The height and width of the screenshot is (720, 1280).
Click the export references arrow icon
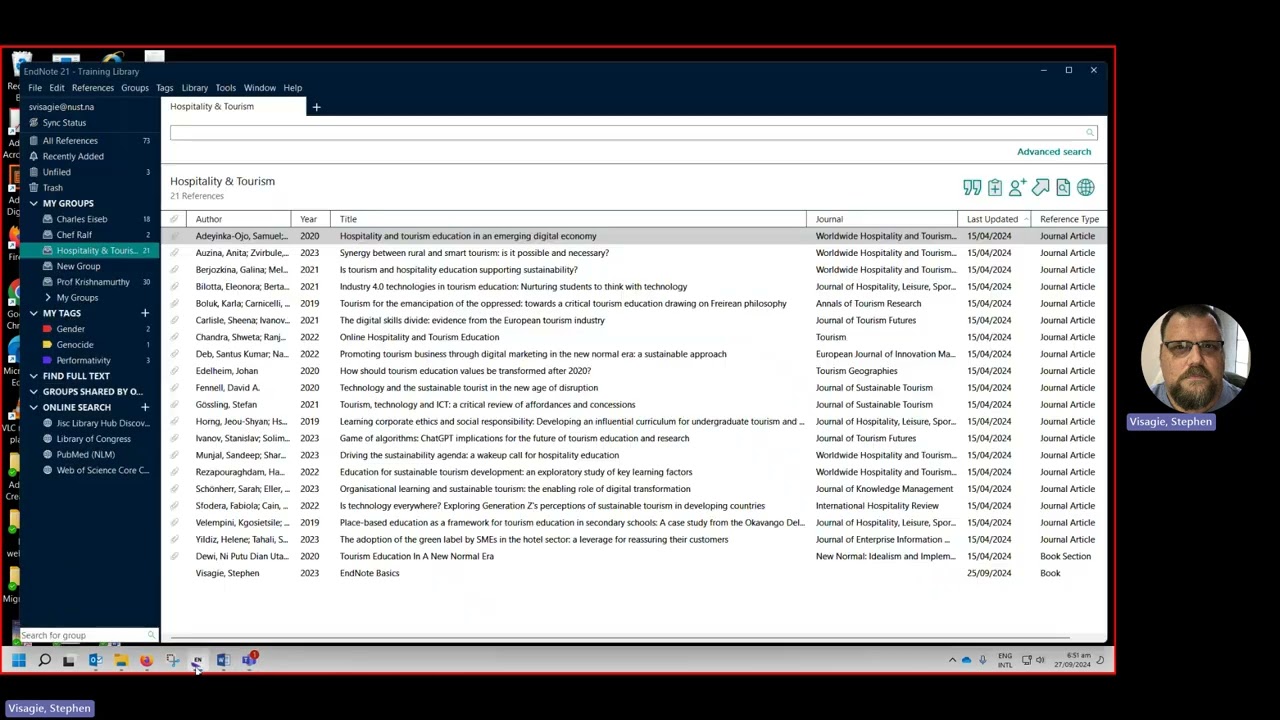(1041, 188)
